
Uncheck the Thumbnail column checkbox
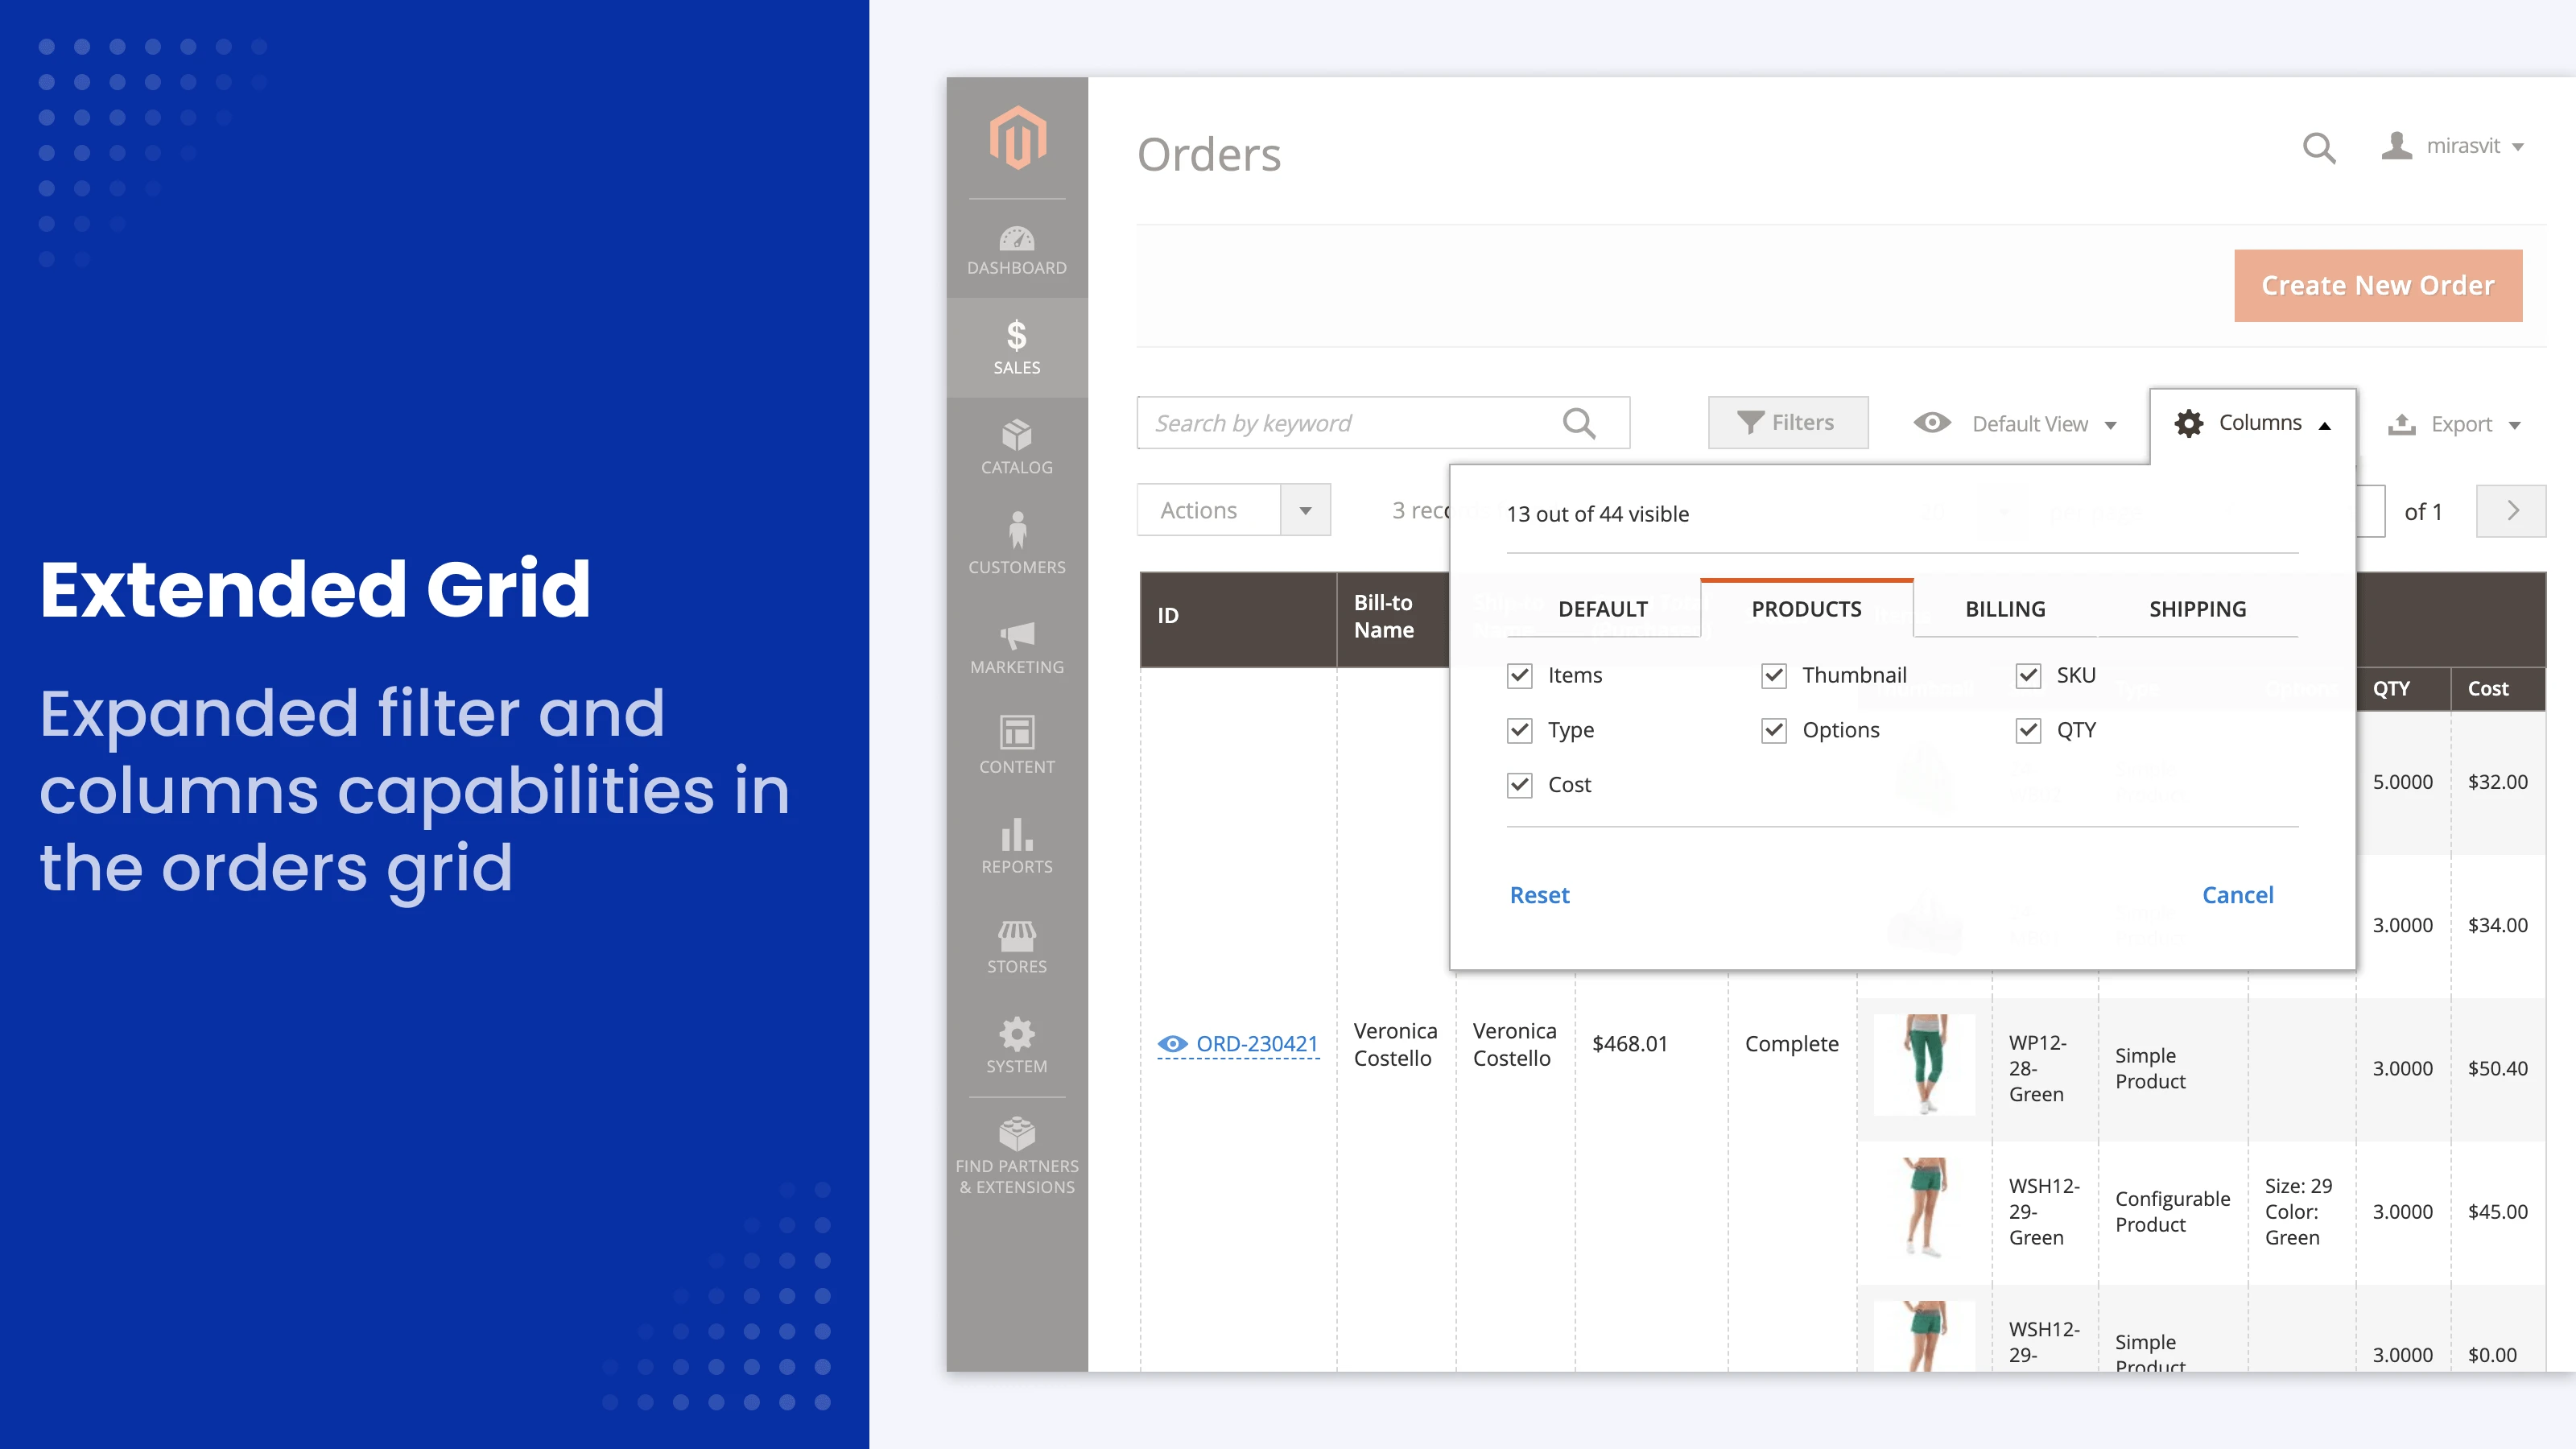pyautogui.click(x=1774, y=676)
